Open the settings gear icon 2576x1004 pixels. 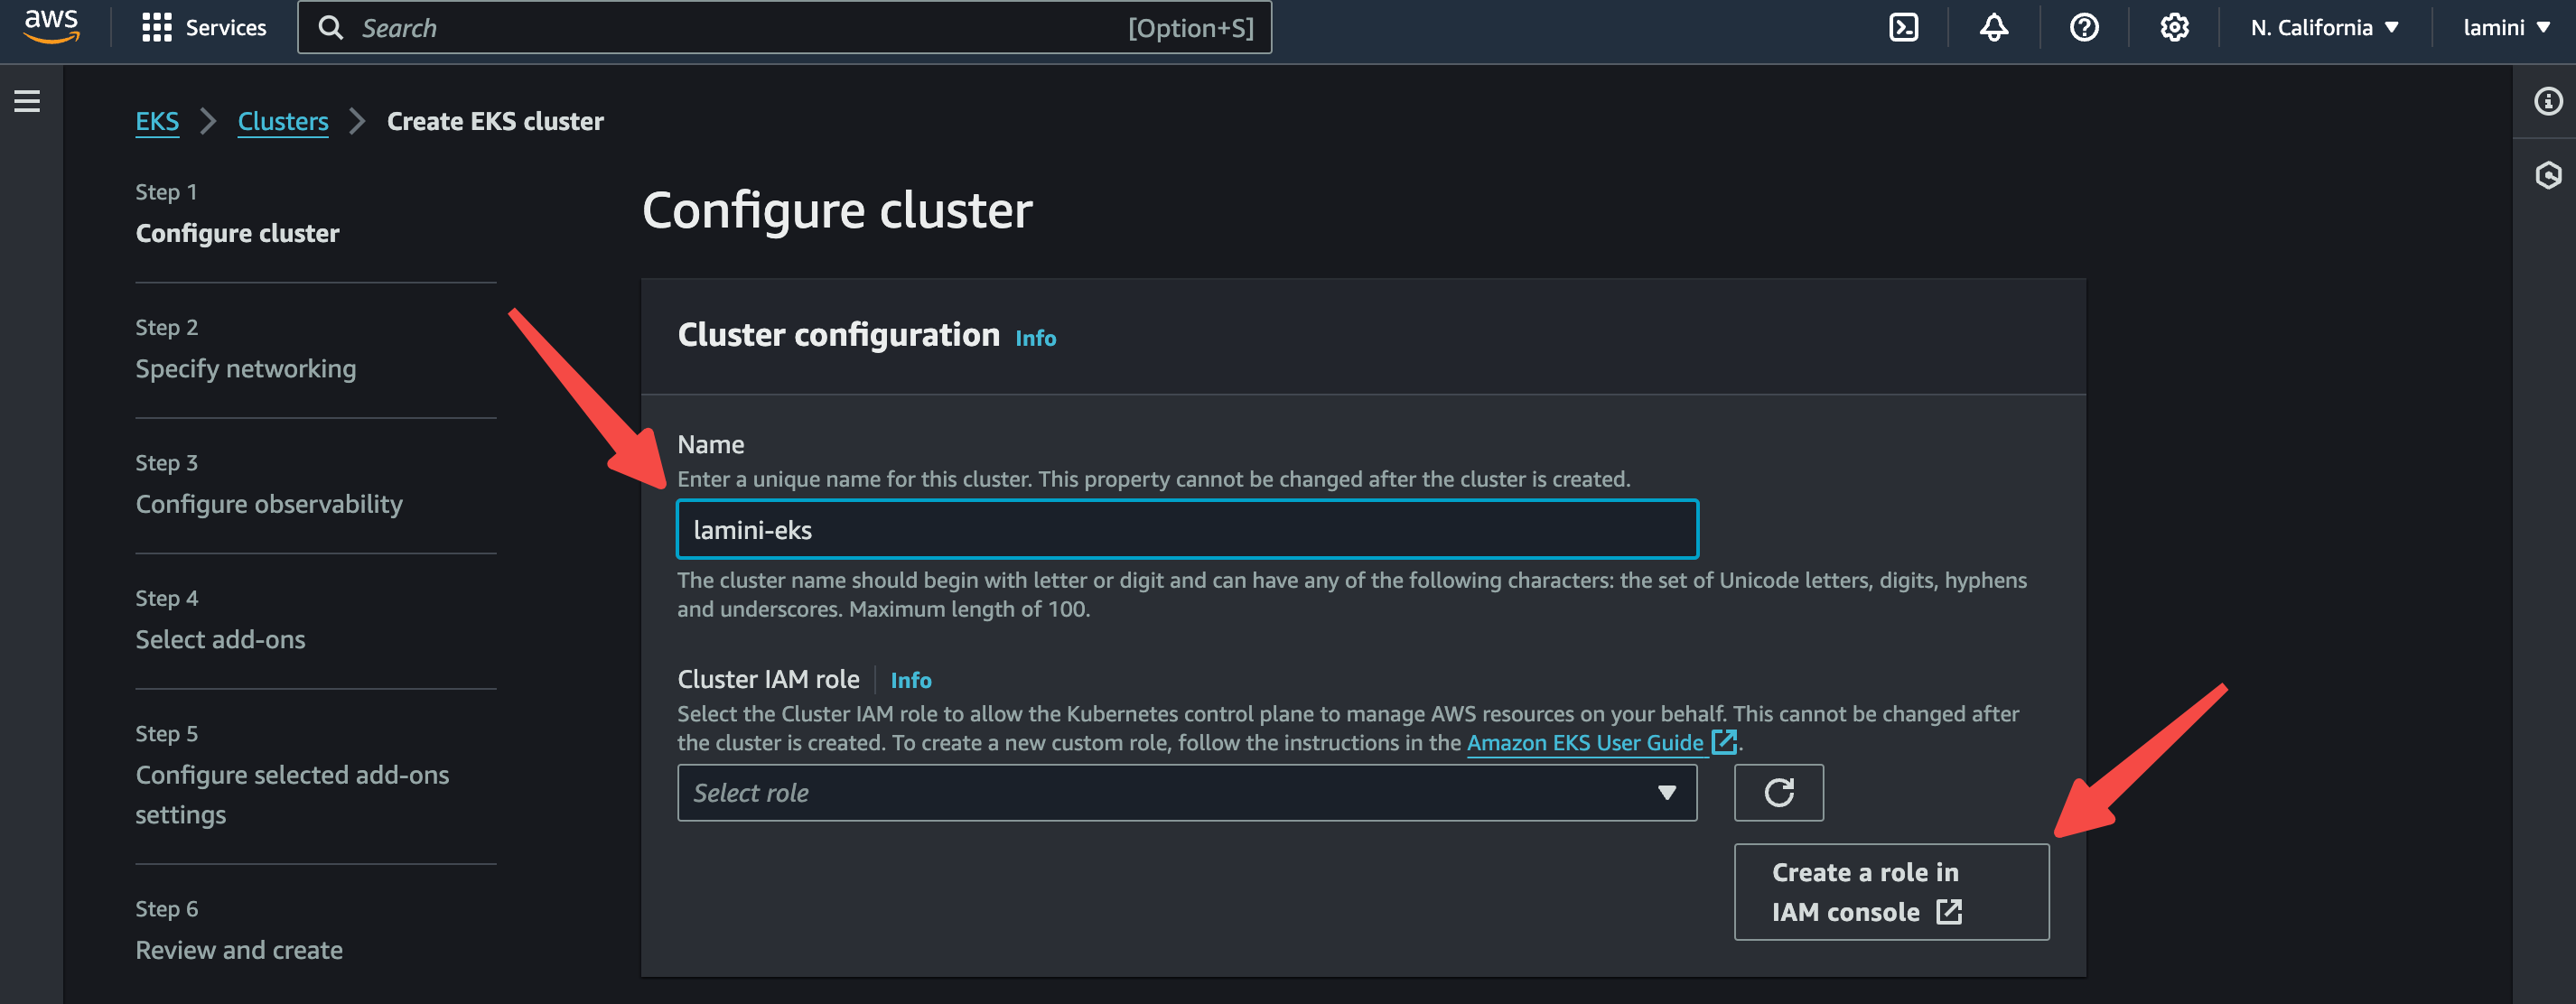[x=2174, y=27]
